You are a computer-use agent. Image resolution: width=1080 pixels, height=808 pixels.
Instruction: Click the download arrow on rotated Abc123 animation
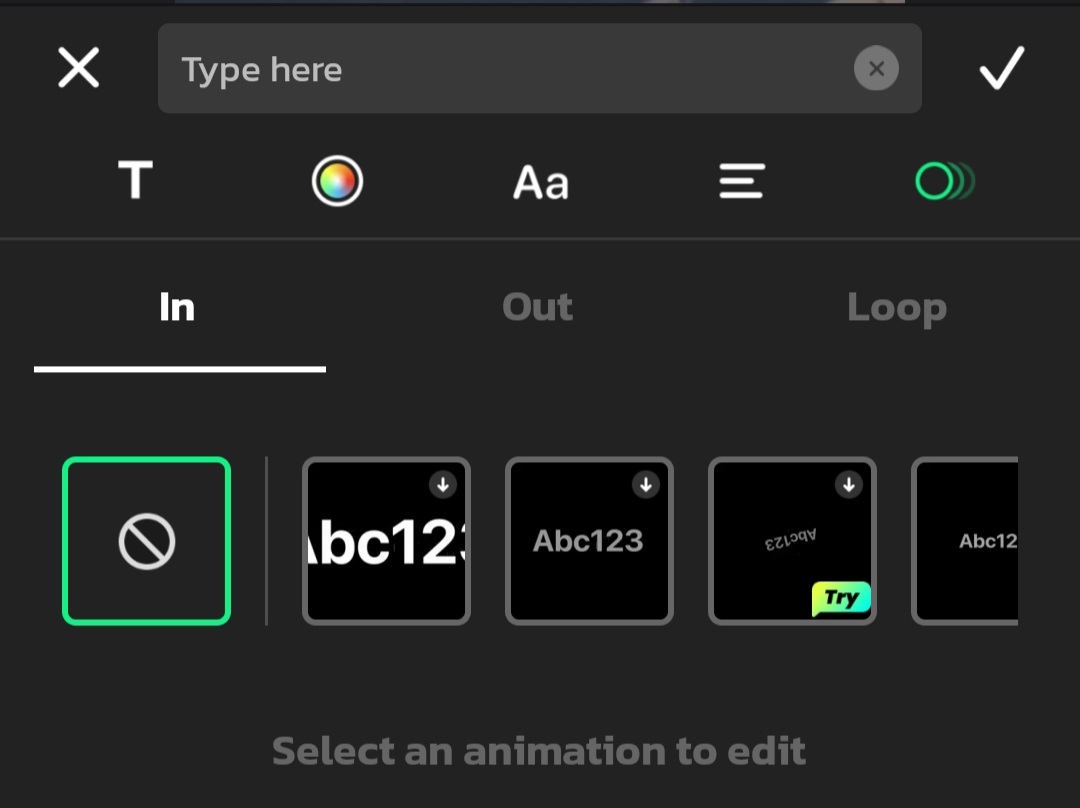coord(849,485)
